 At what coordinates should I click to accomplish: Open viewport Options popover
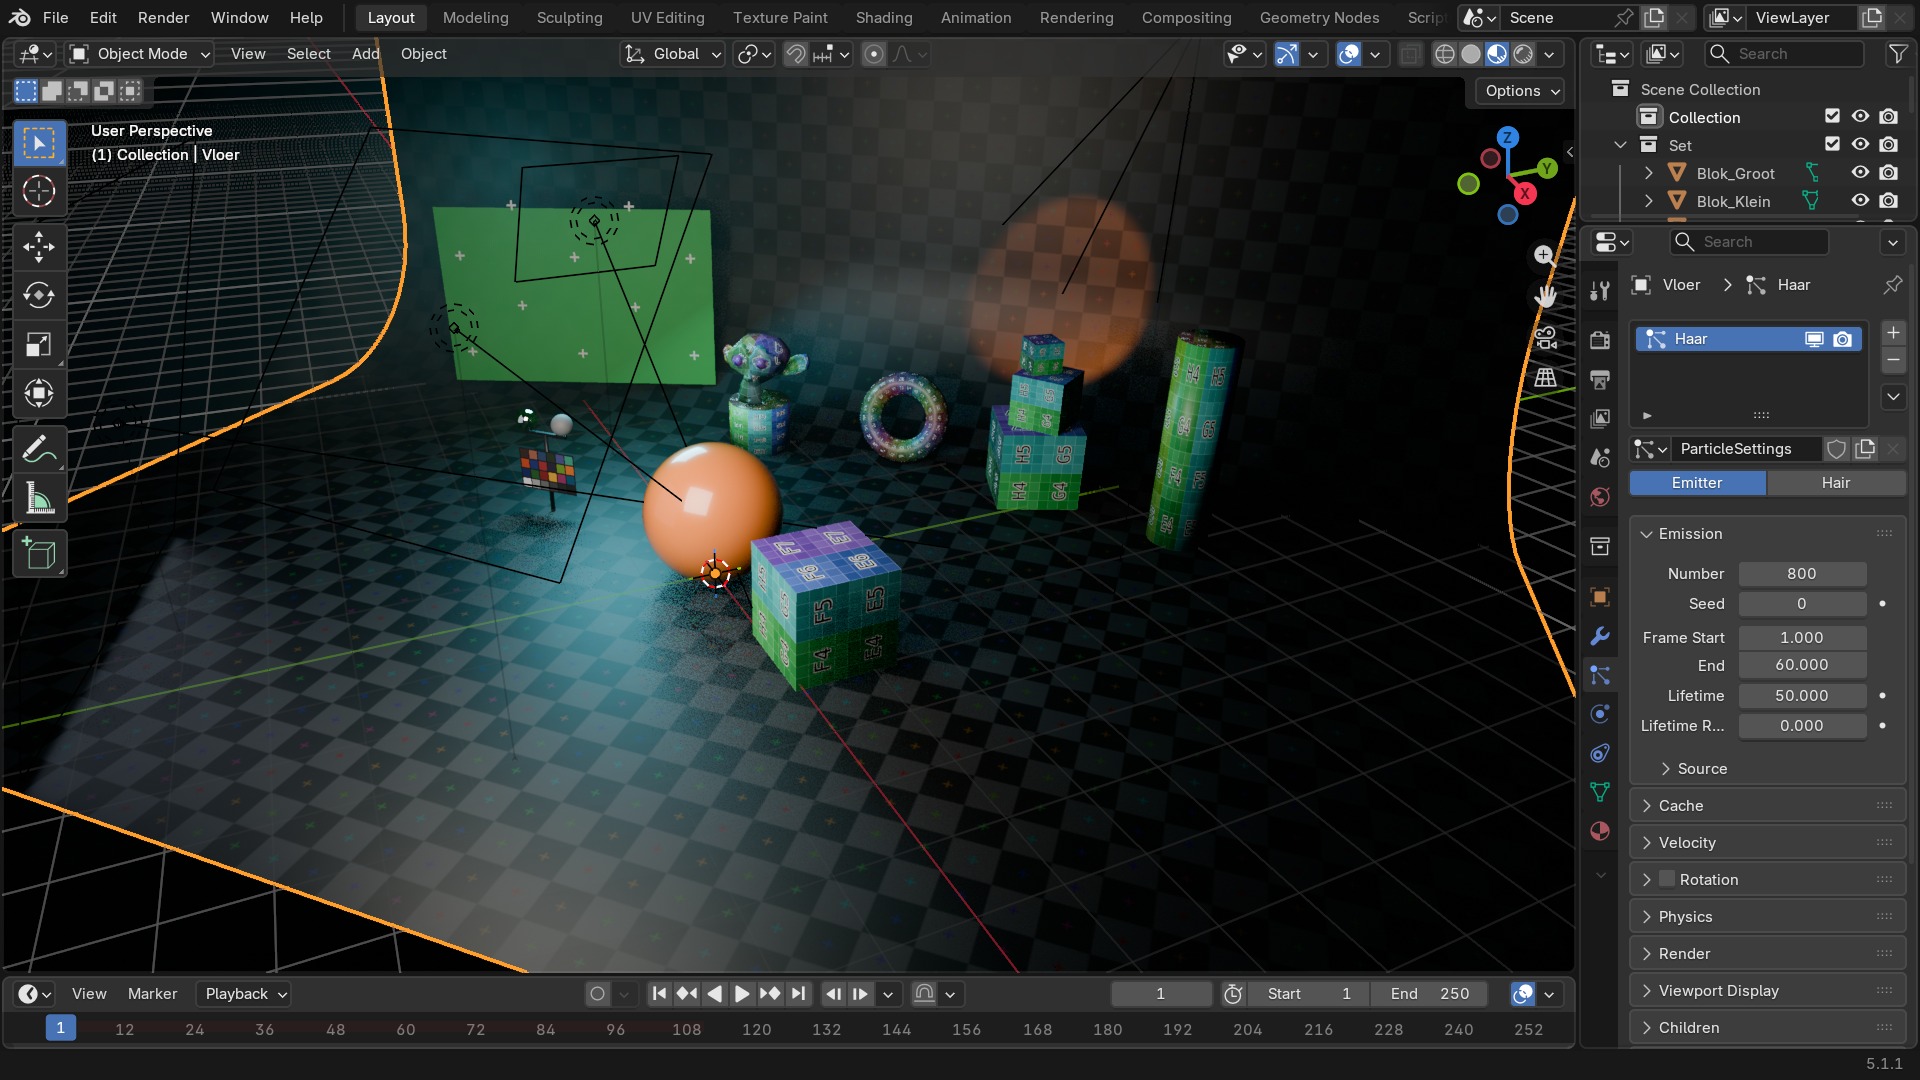pos(1520,91)
